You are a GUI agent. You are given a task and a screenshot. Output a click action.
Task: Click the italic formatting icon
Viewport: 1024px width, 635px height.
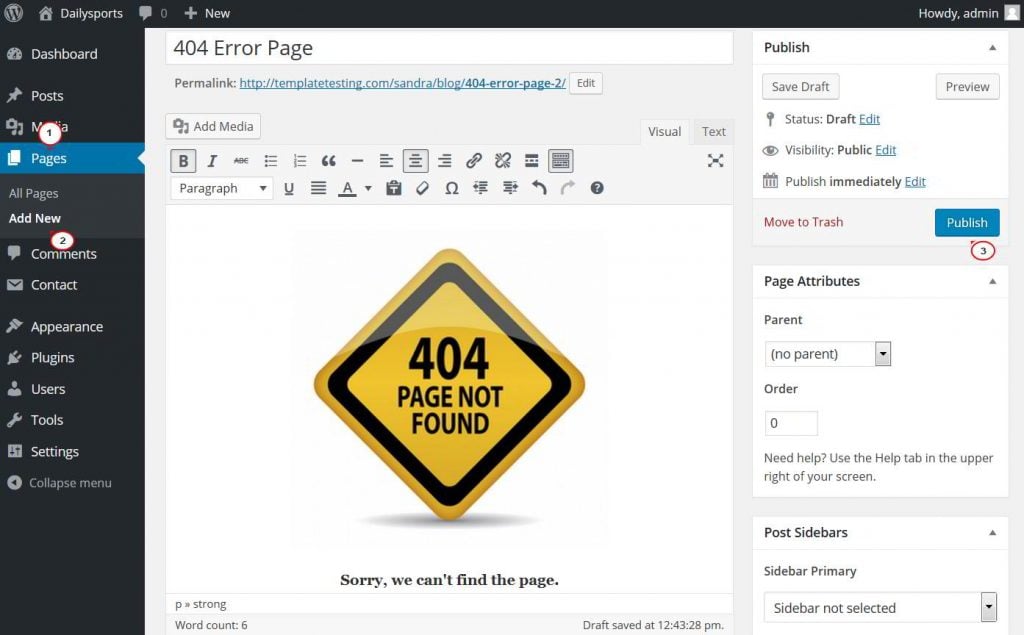[x=212, y=161]
